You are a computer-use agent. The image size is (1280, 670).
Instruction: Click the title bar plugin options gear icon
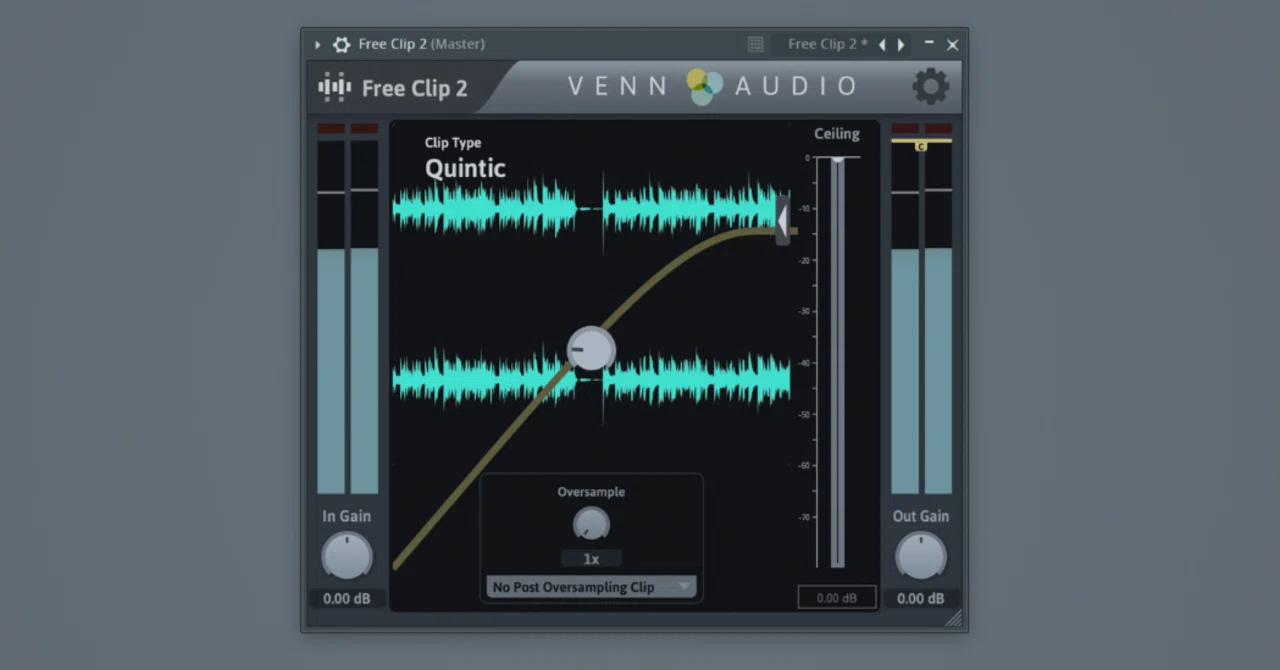click(342, 44)
